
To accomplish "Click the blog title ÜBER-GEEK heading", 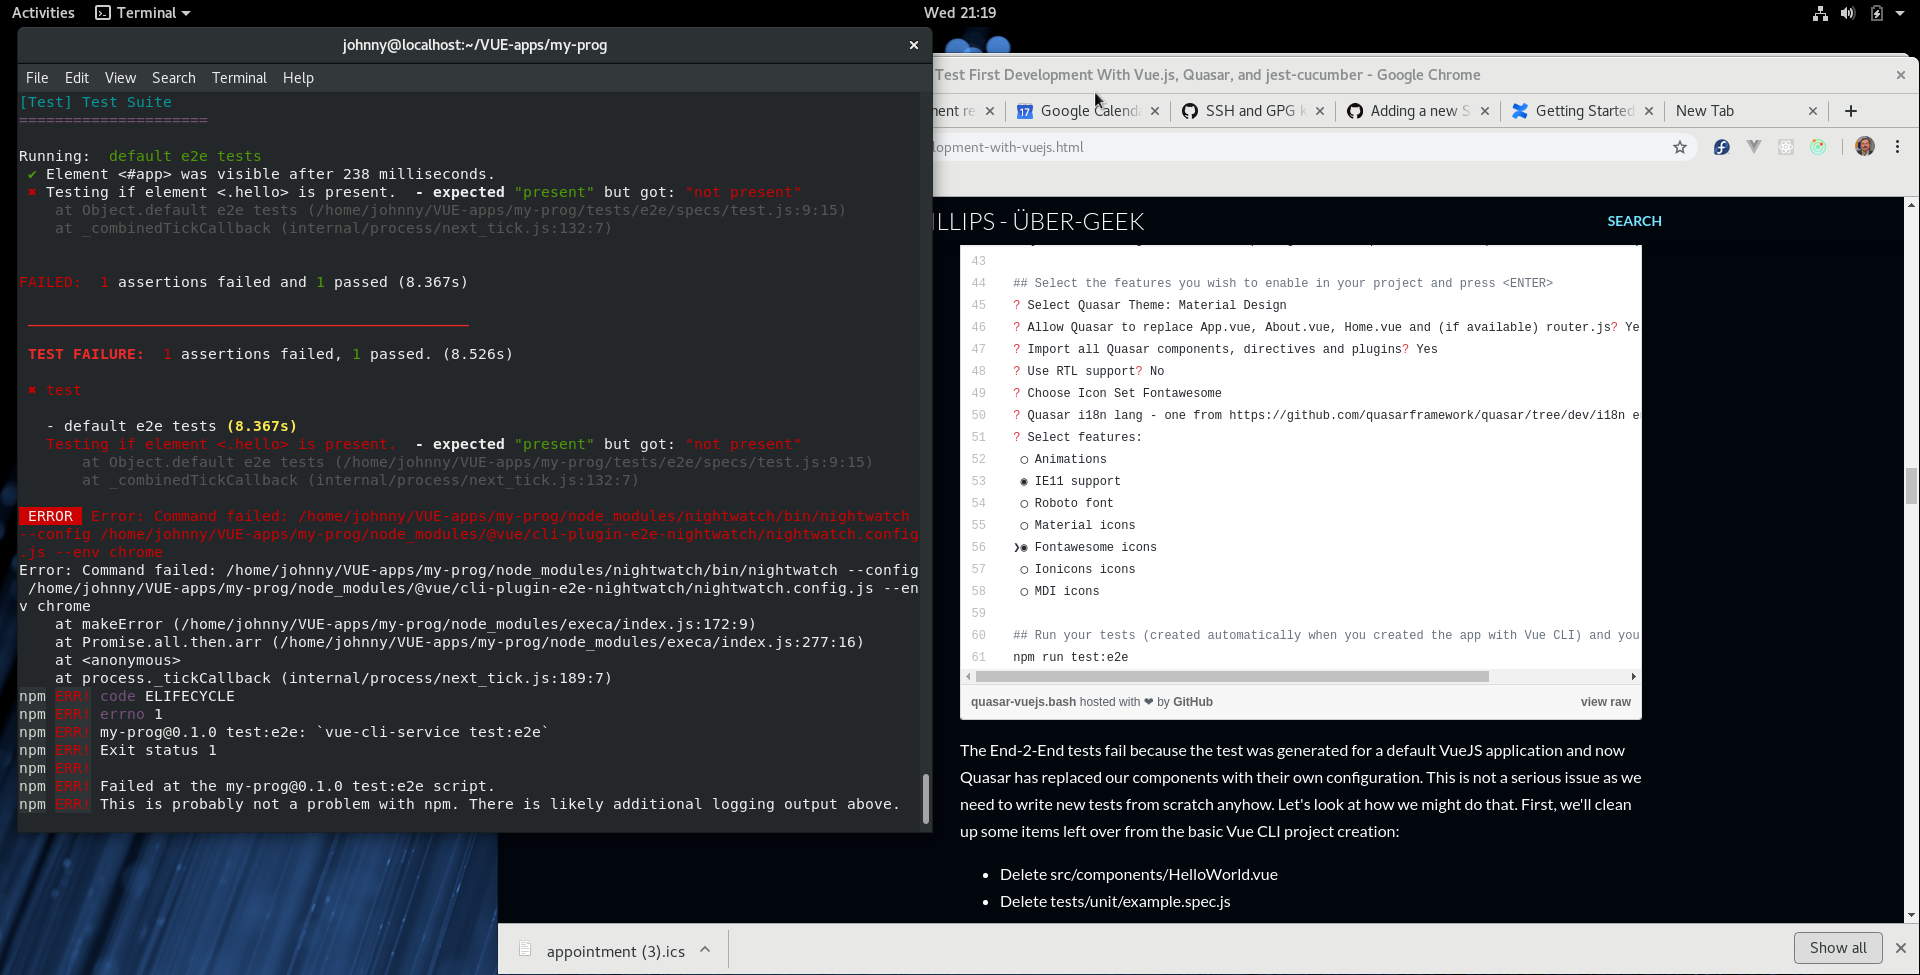I will [1040, 221].
